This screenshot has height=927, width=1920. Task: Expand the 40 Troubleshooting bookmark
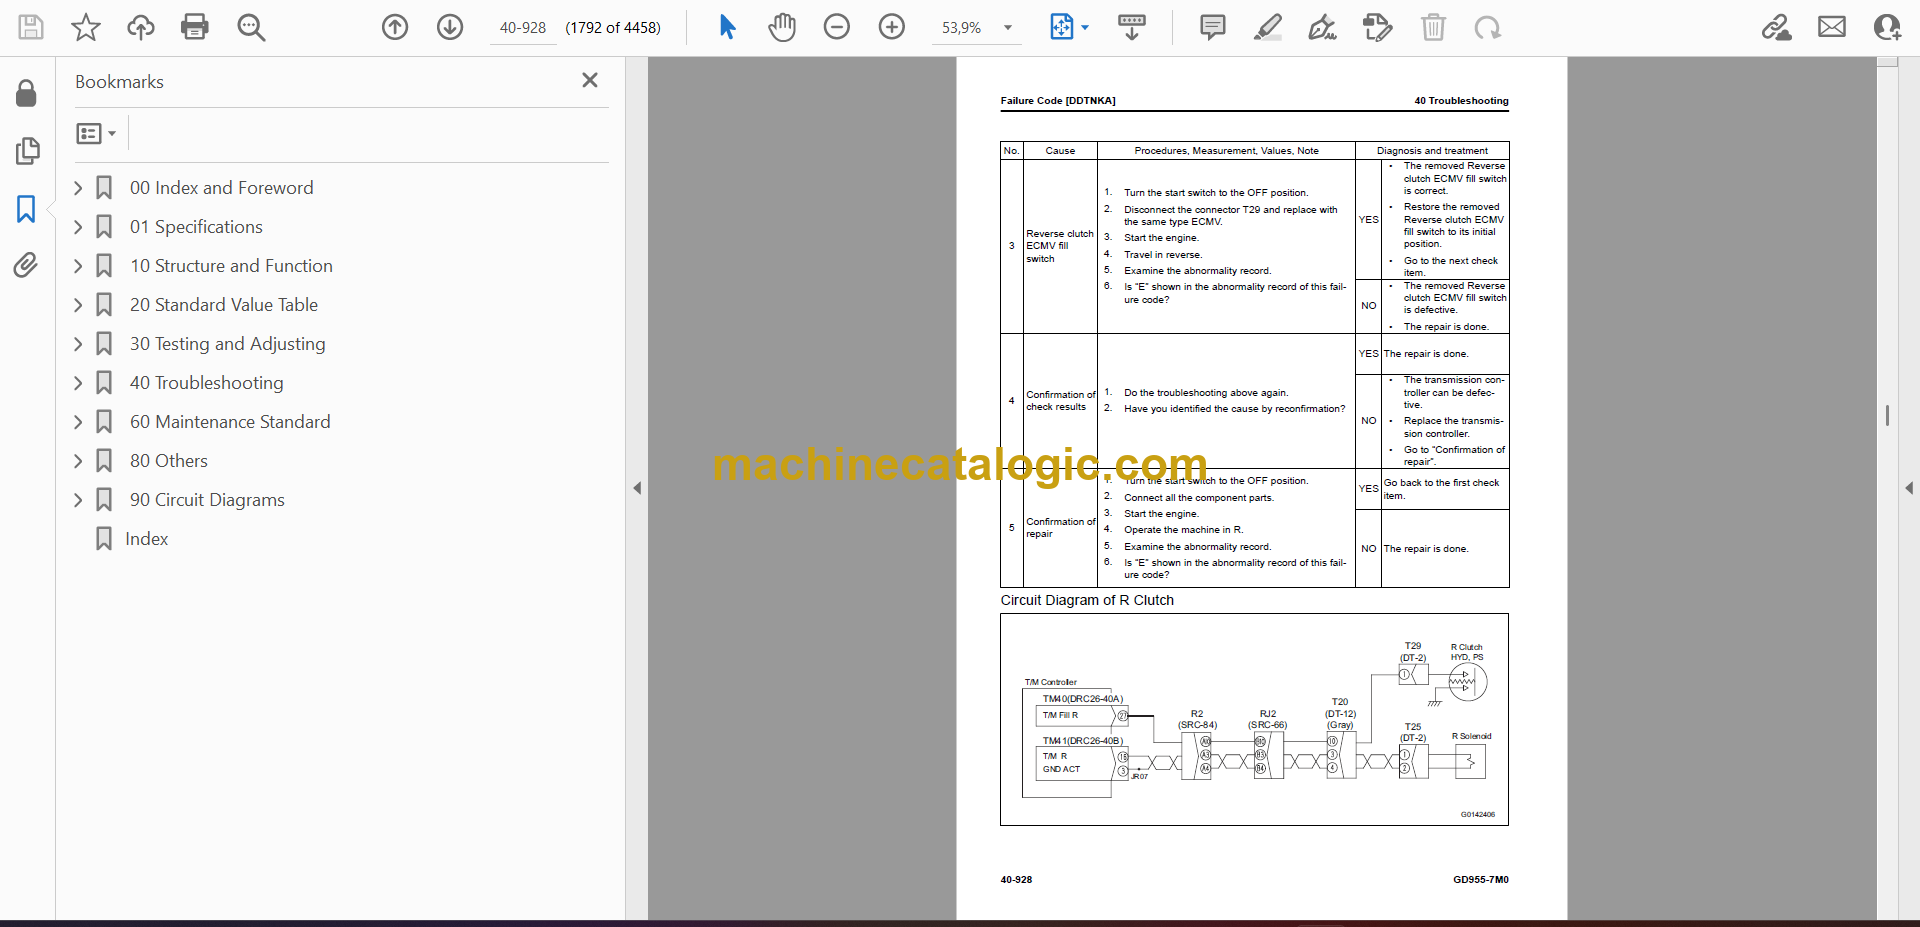point(78,383)
